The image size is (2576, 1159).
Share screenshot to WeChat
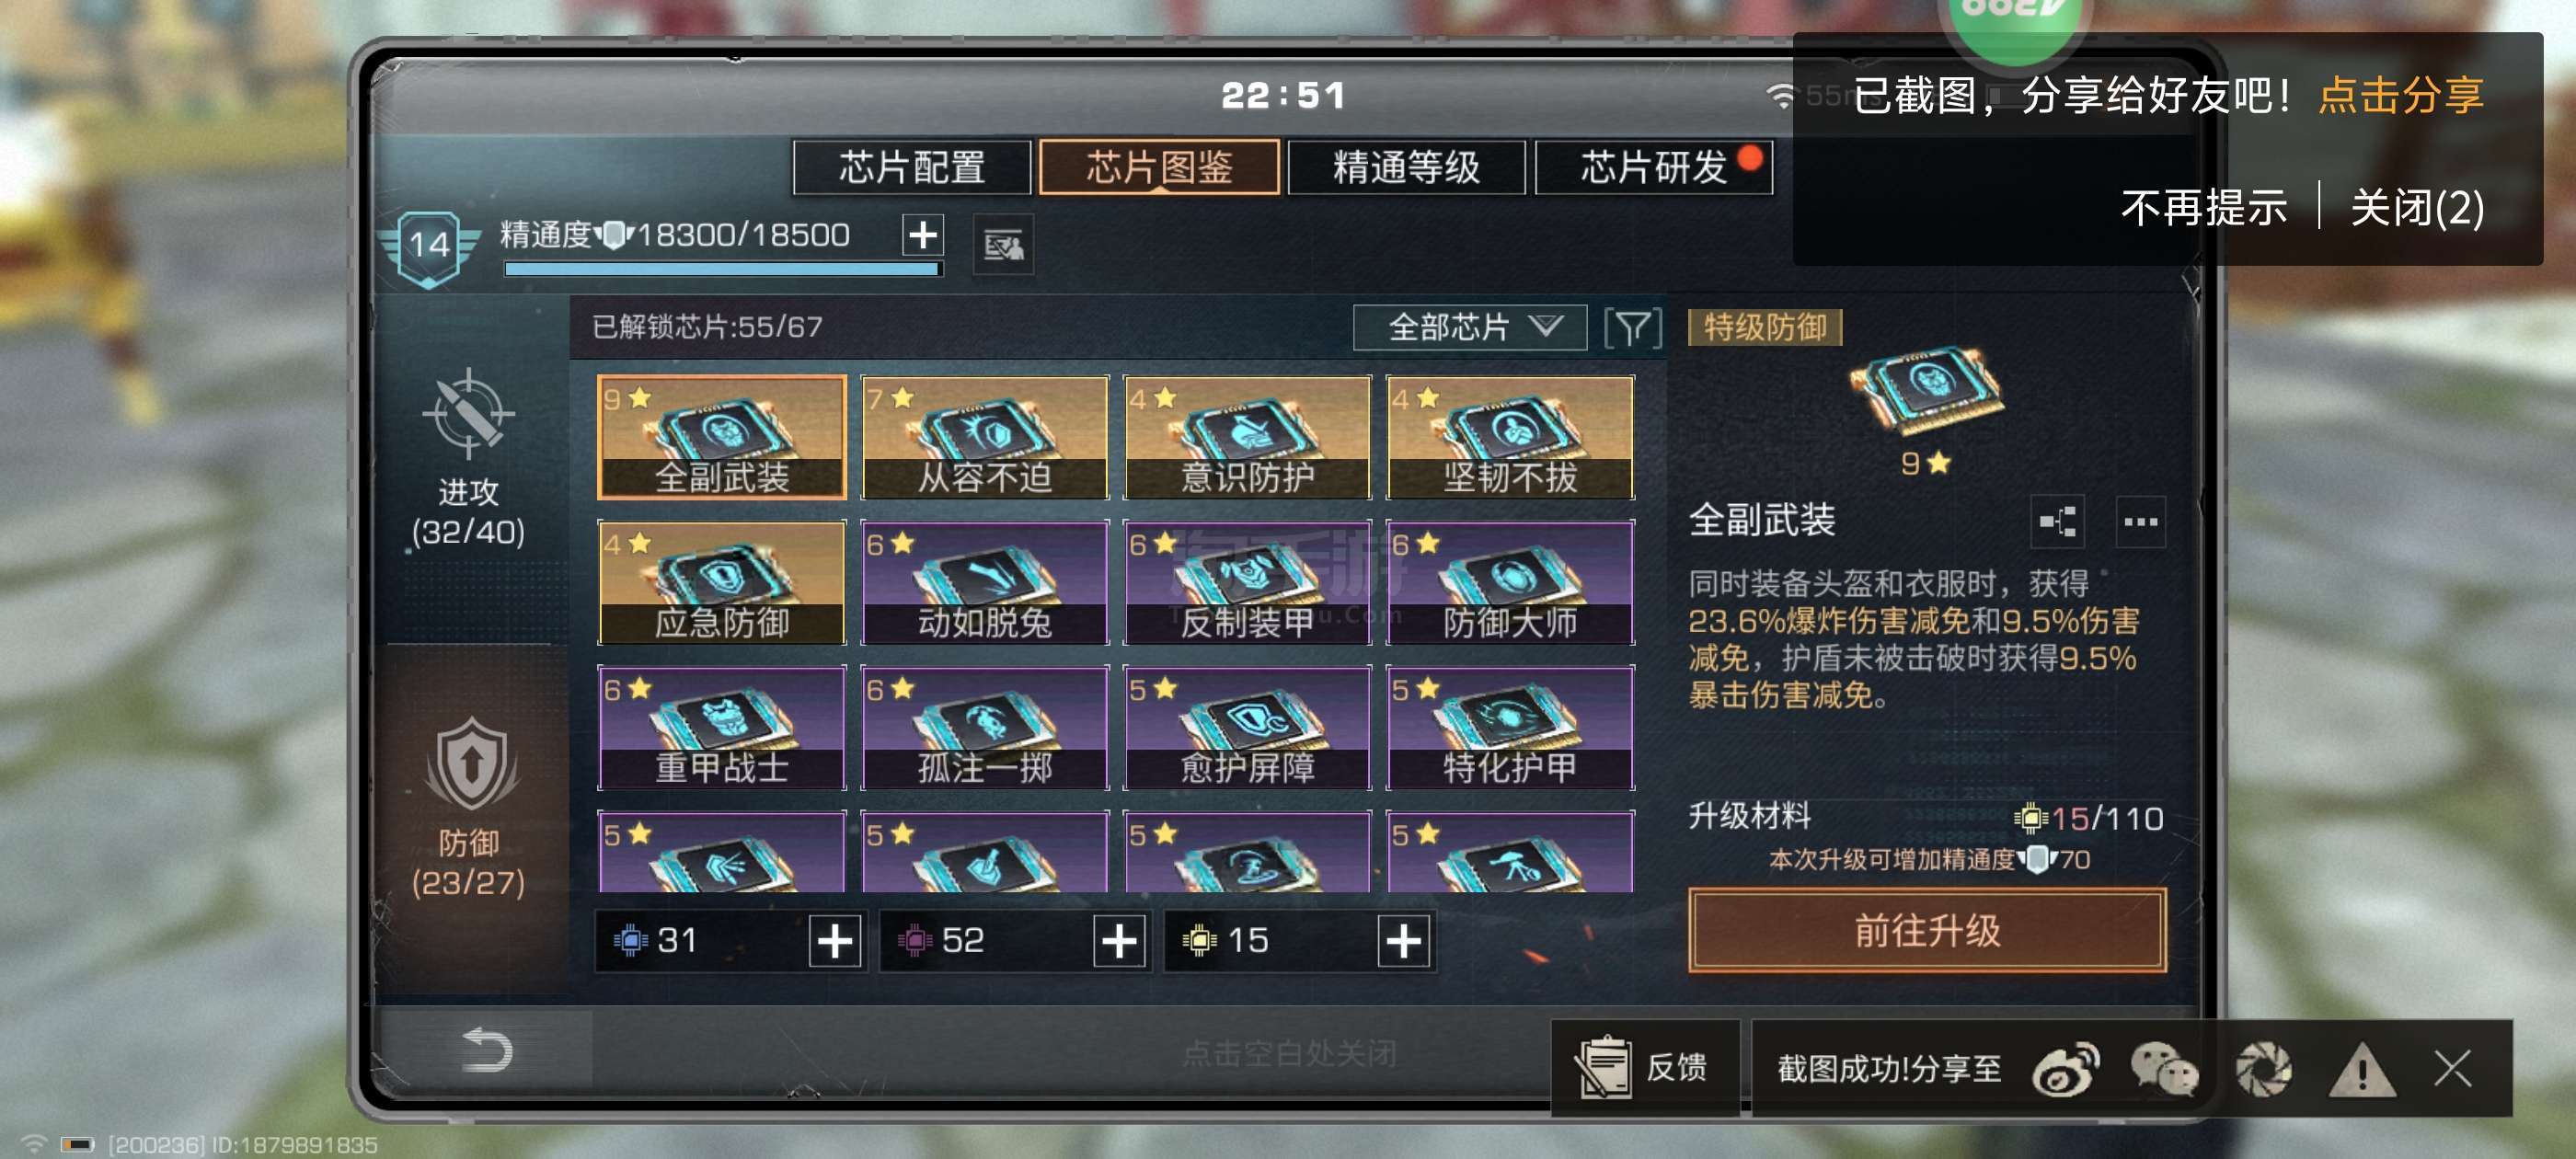[2164, 1068]
